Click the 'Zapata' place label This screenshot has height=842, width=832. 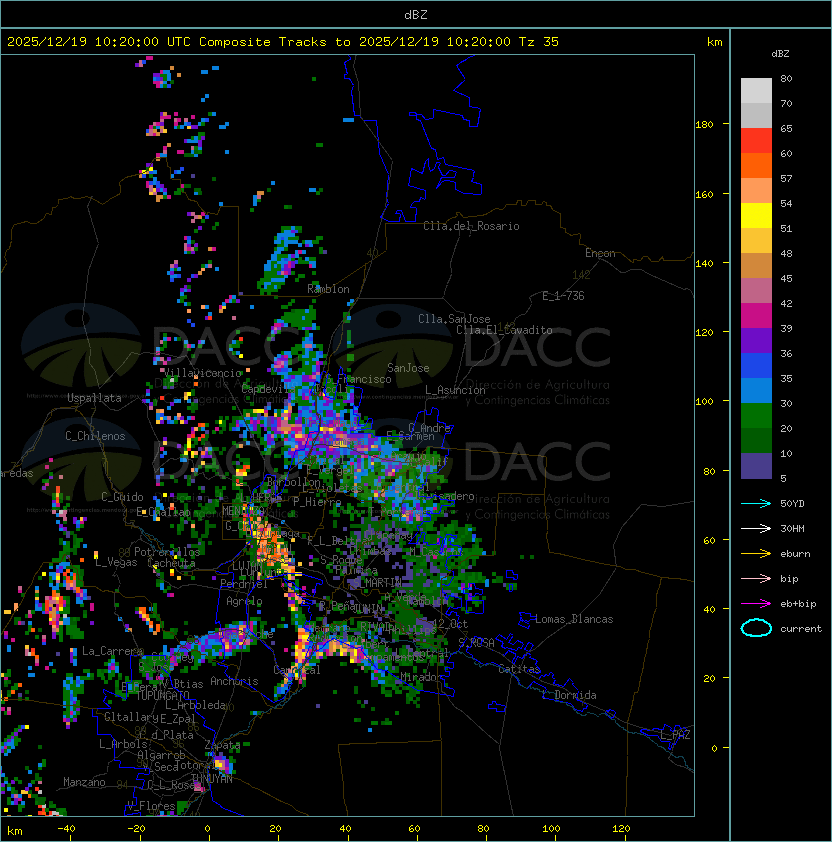point(222,745)
